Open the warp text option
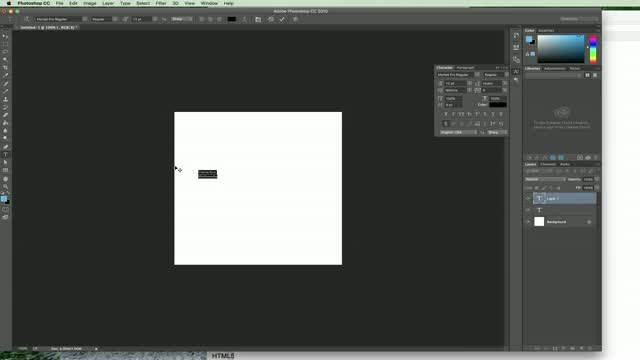This screenshot has height=360, width=640. point(244,19)
